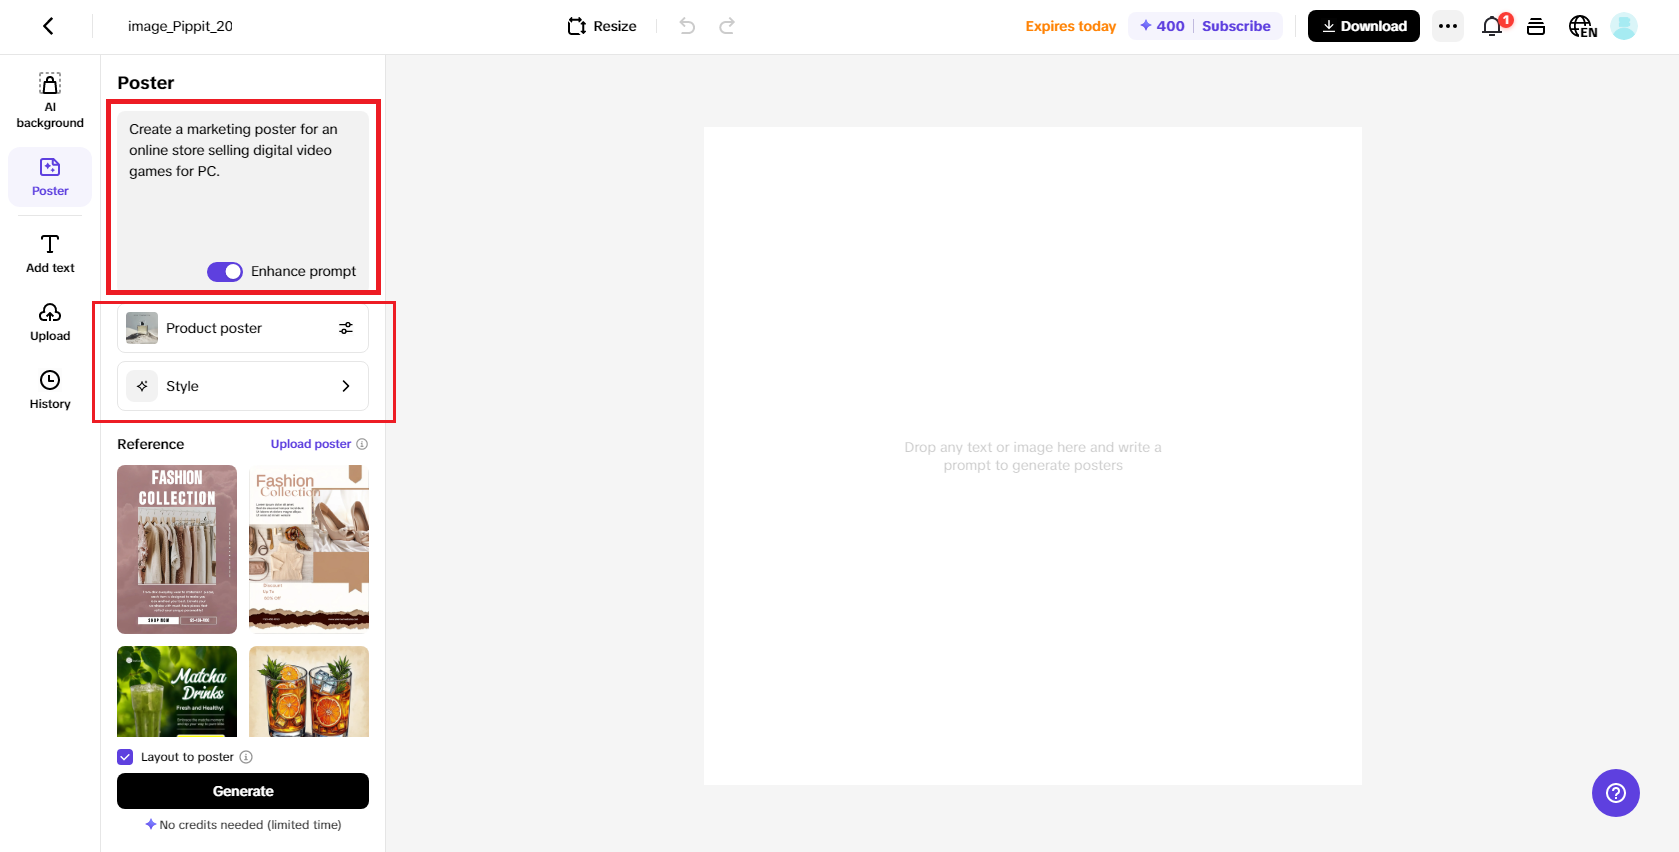Click the Generate button
Viewport: 1679px width, 852px height.
[x=243, y=791]
